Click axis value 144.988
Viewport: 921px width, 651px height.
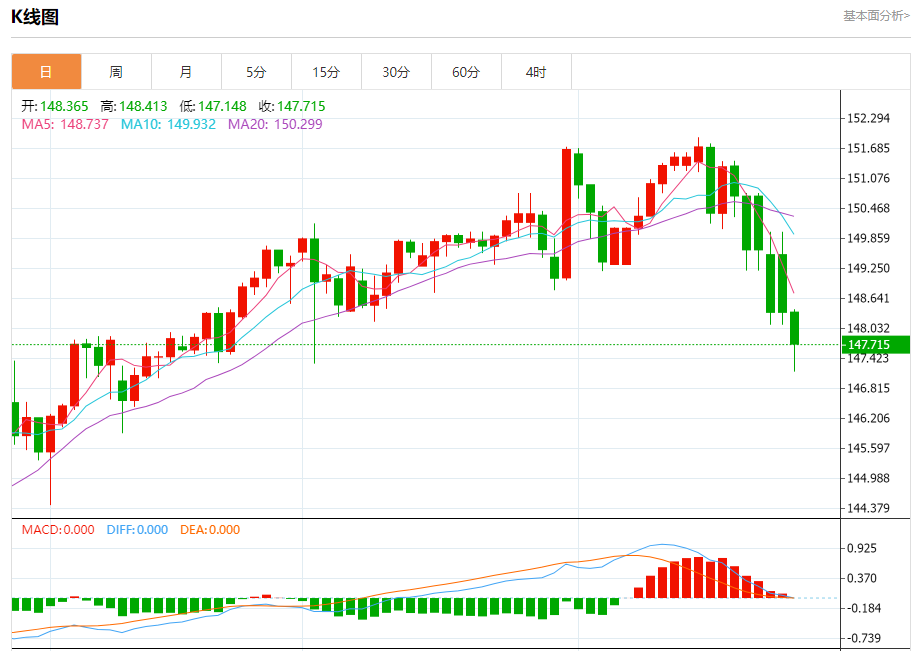click(868, 478)
